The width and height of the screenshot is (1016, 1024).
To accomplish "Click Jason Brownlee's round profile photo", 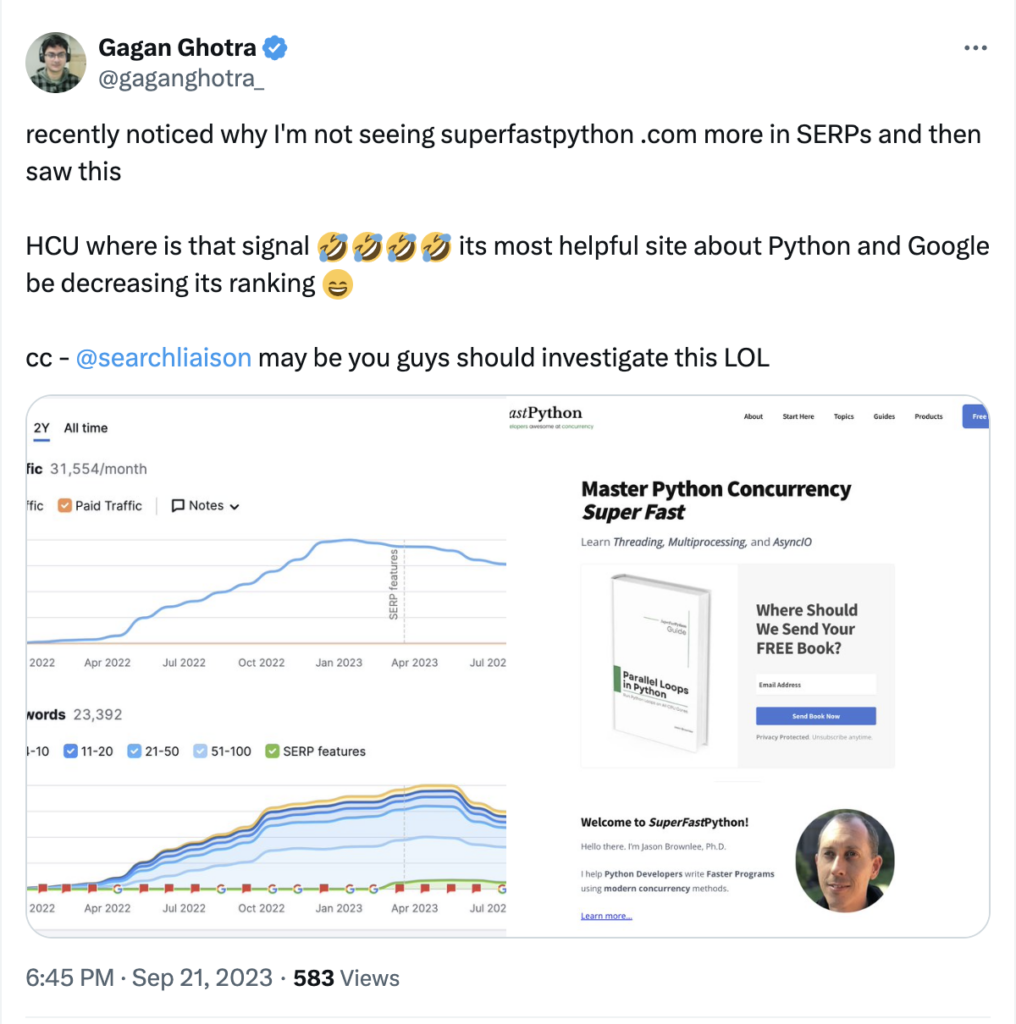I will 844,861.
